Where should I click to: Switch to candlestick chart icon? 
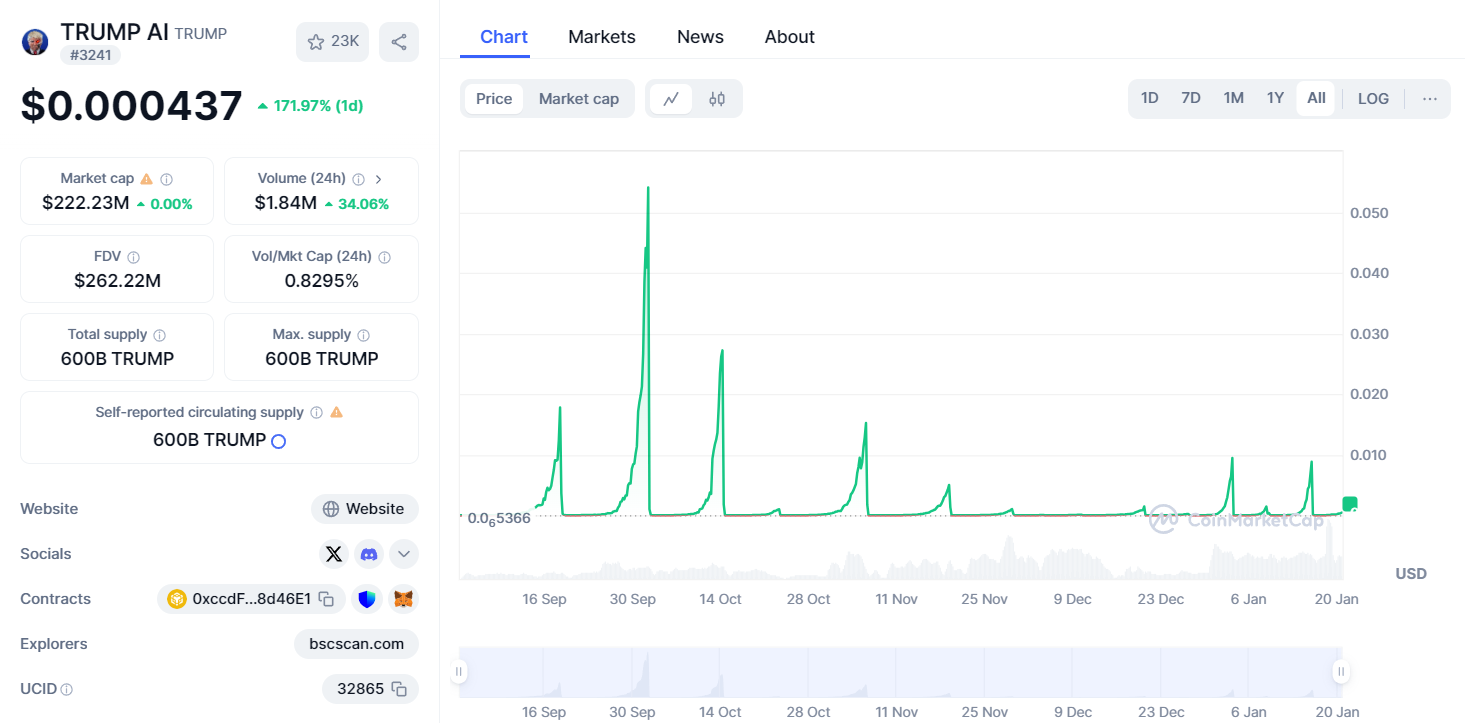click(x=717, y=99)
